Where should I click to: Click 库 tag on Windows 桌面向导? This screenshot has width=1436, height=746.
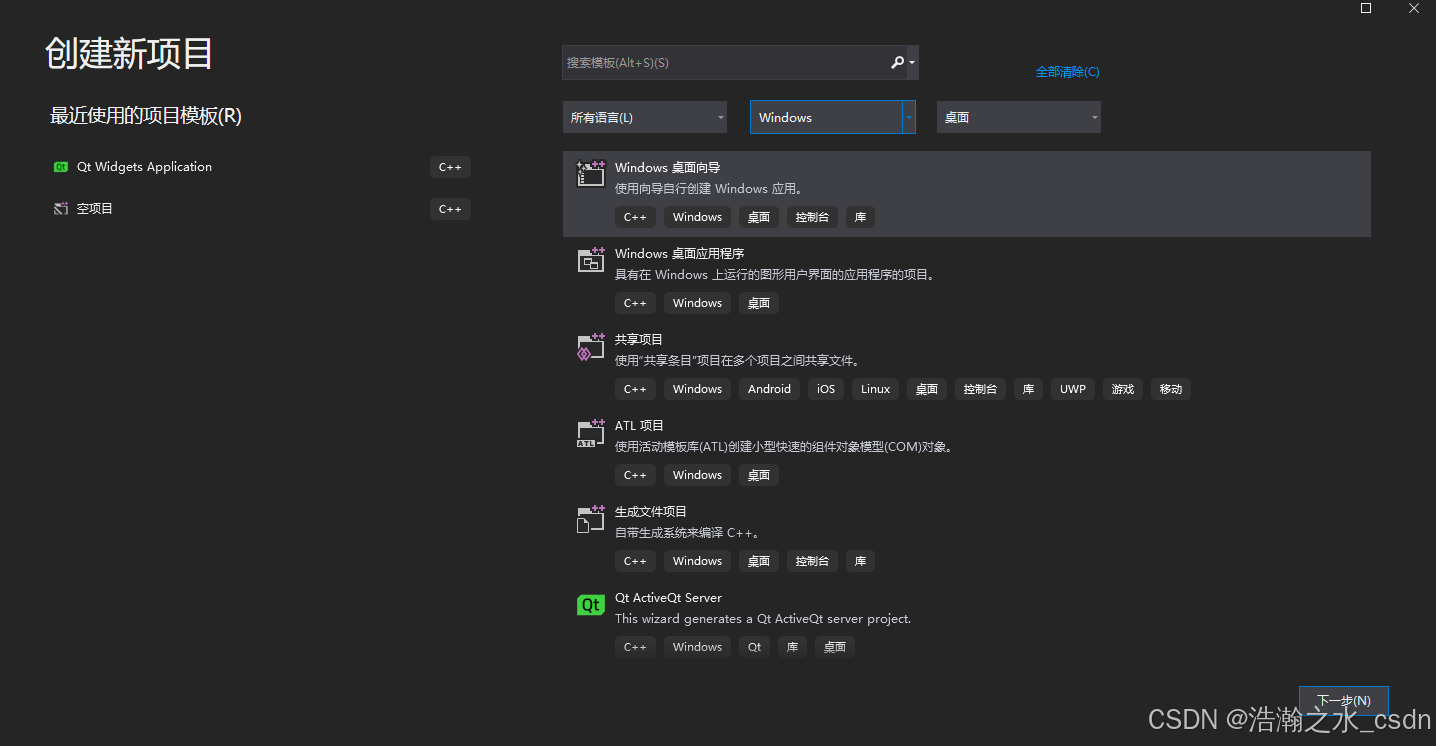pos(861,217)
